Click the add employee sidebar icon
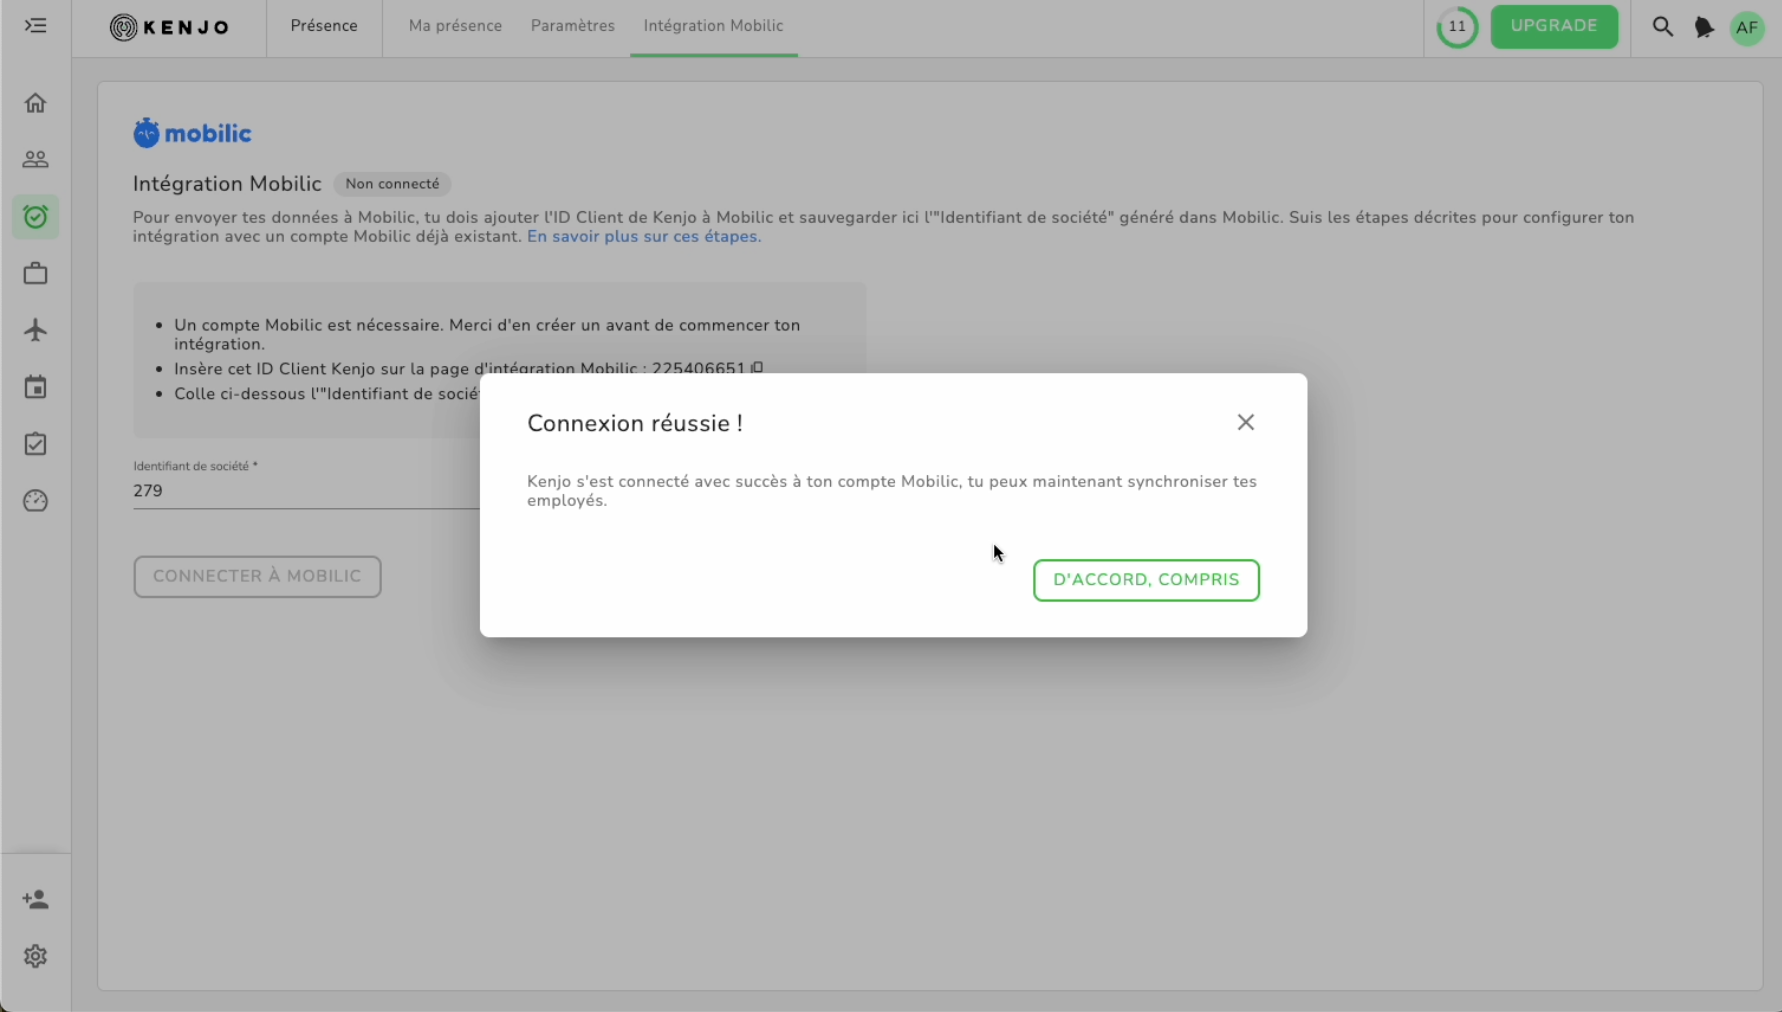Image resolution: width=1782 pixels, height=1012 pixels. click(x=36, y=900)
